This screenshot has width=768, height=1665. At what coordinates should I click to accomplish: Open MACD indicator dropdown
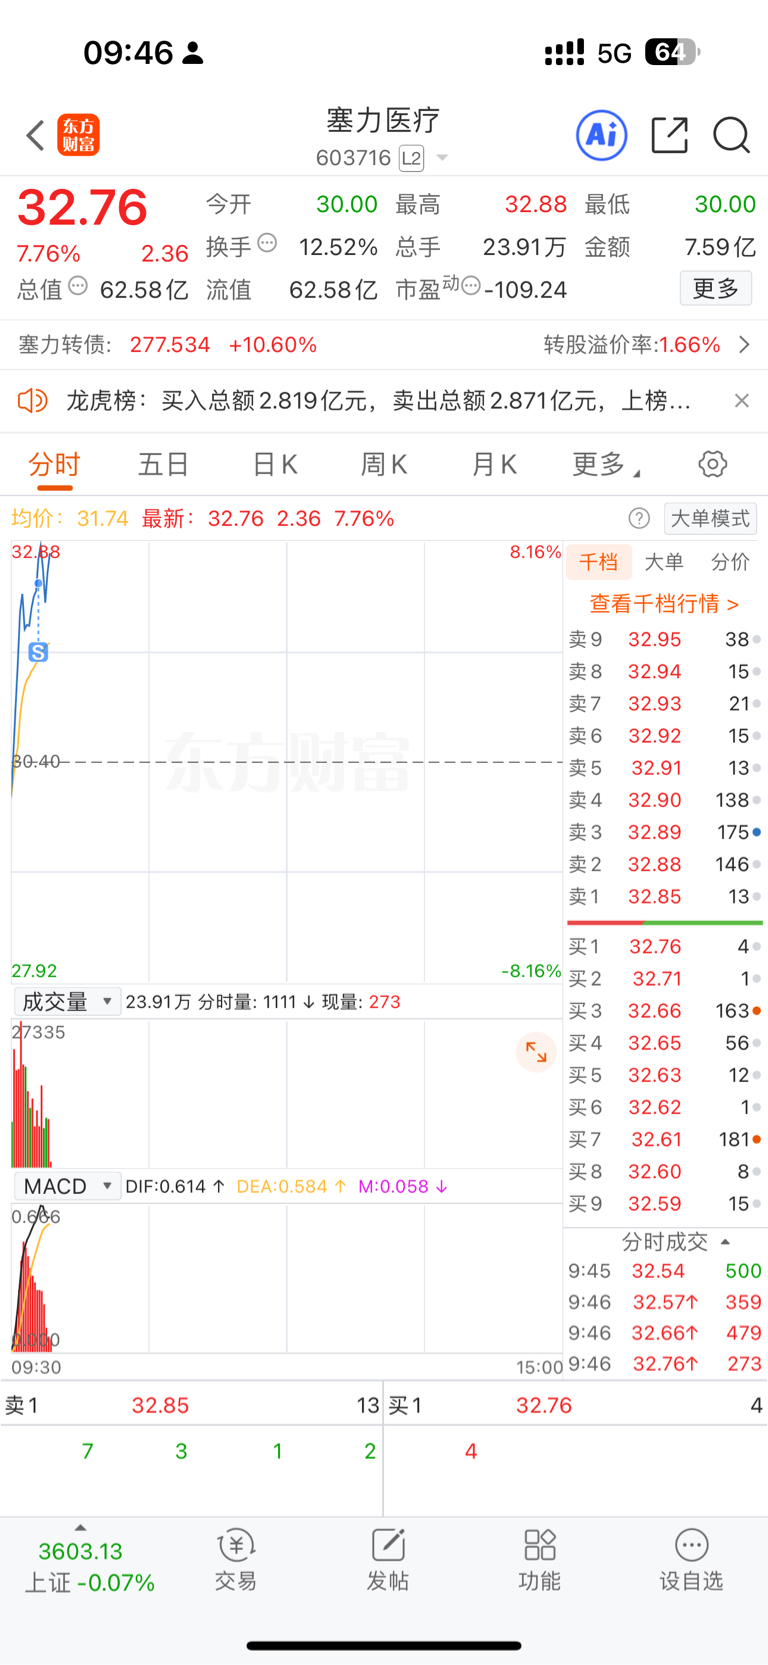pos(67,1186)
